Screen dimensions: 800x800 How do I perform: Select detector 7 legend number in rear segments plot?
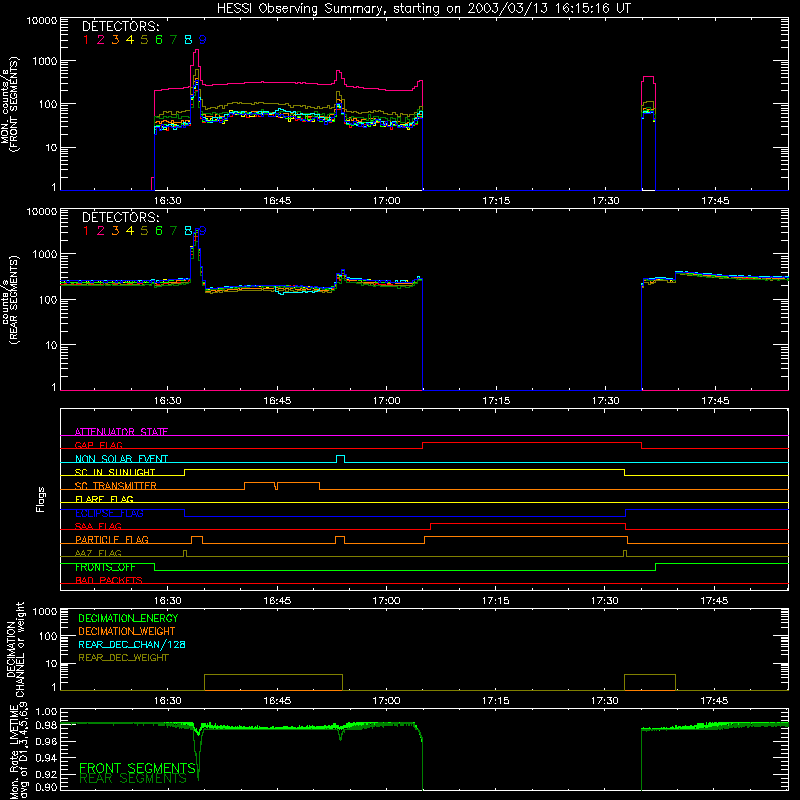click(x=173, y=231)
